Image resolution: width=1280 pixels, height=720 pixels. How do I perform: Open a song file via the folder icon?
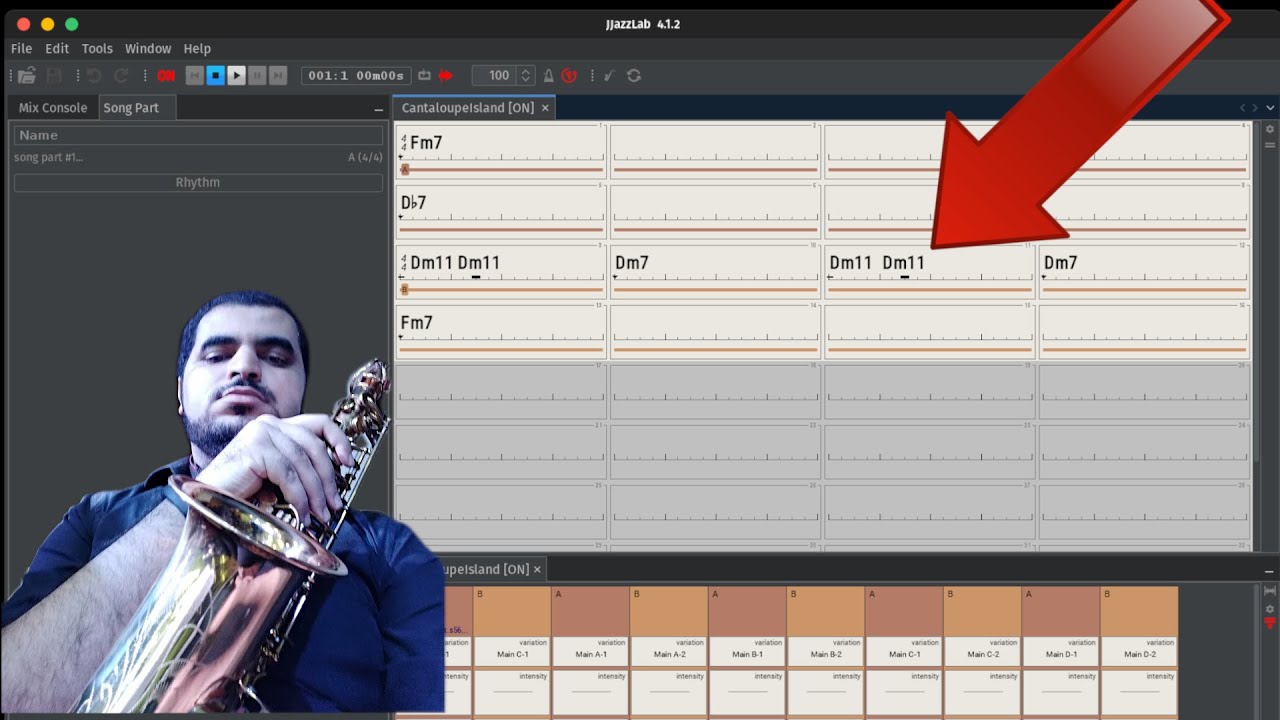pos(27,75)
